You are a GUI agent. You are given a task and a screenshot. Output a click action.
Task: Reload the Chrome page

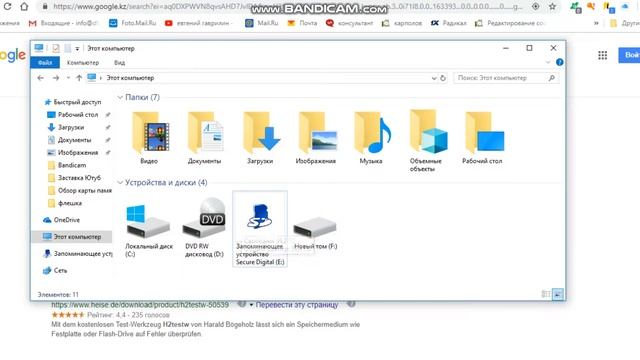(x=7, y=7)
